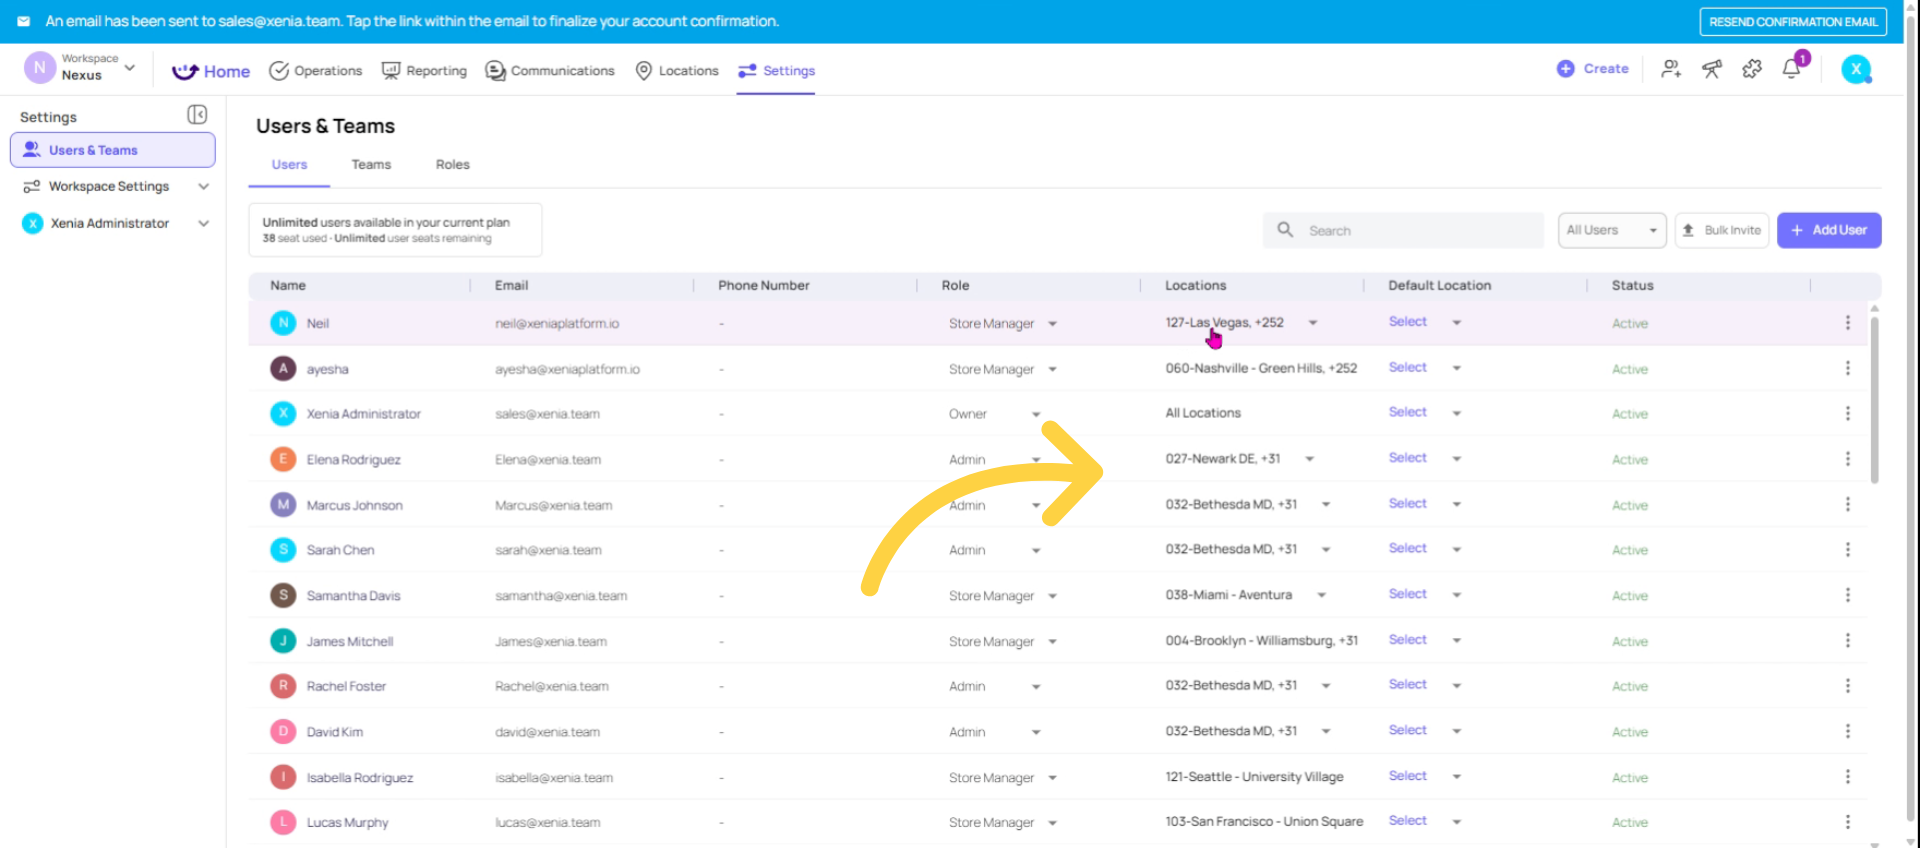Switch to the Teams tab
The height and width of the screenshot is (848, 1920).
click(x=371, y=165)
